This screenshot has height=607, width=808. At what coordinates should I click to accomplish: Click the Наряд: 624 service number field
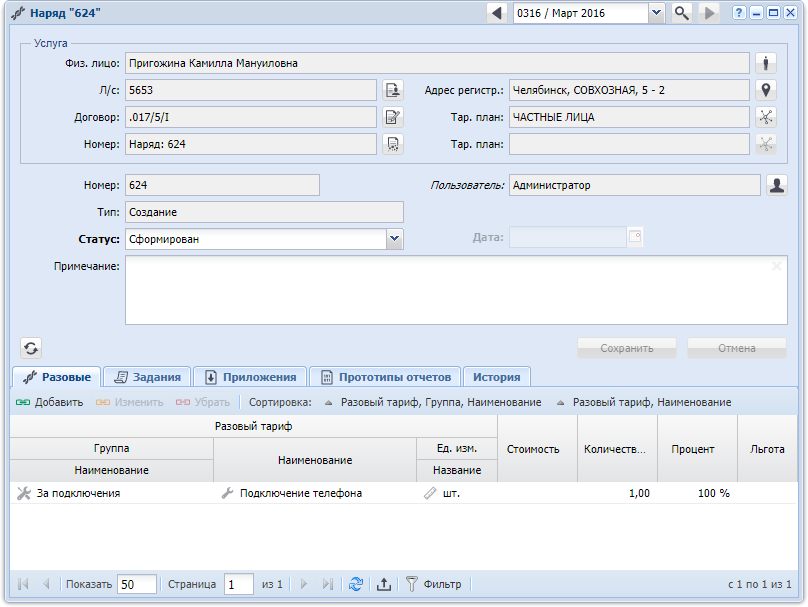(x=251, y=144)
